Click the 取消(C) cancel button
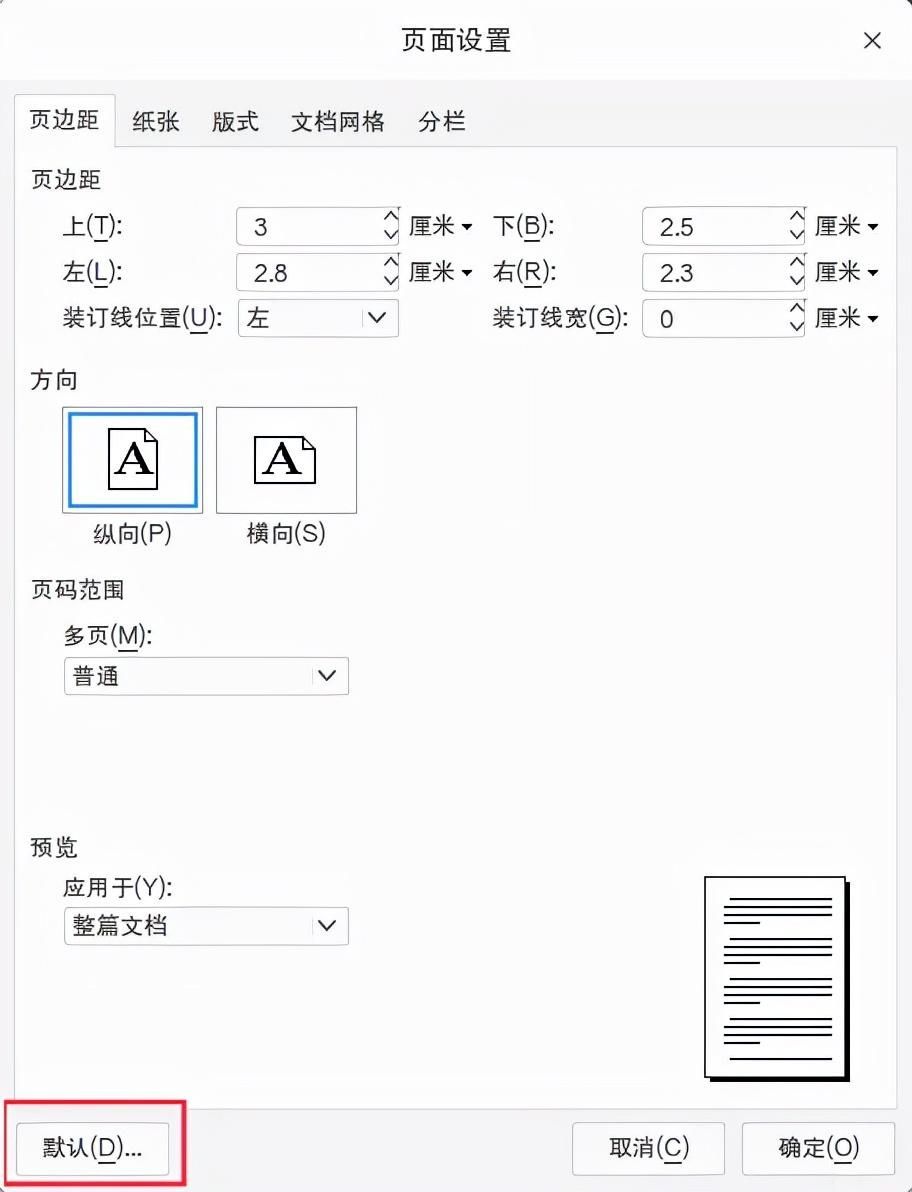 click(x=648, y=1148)
